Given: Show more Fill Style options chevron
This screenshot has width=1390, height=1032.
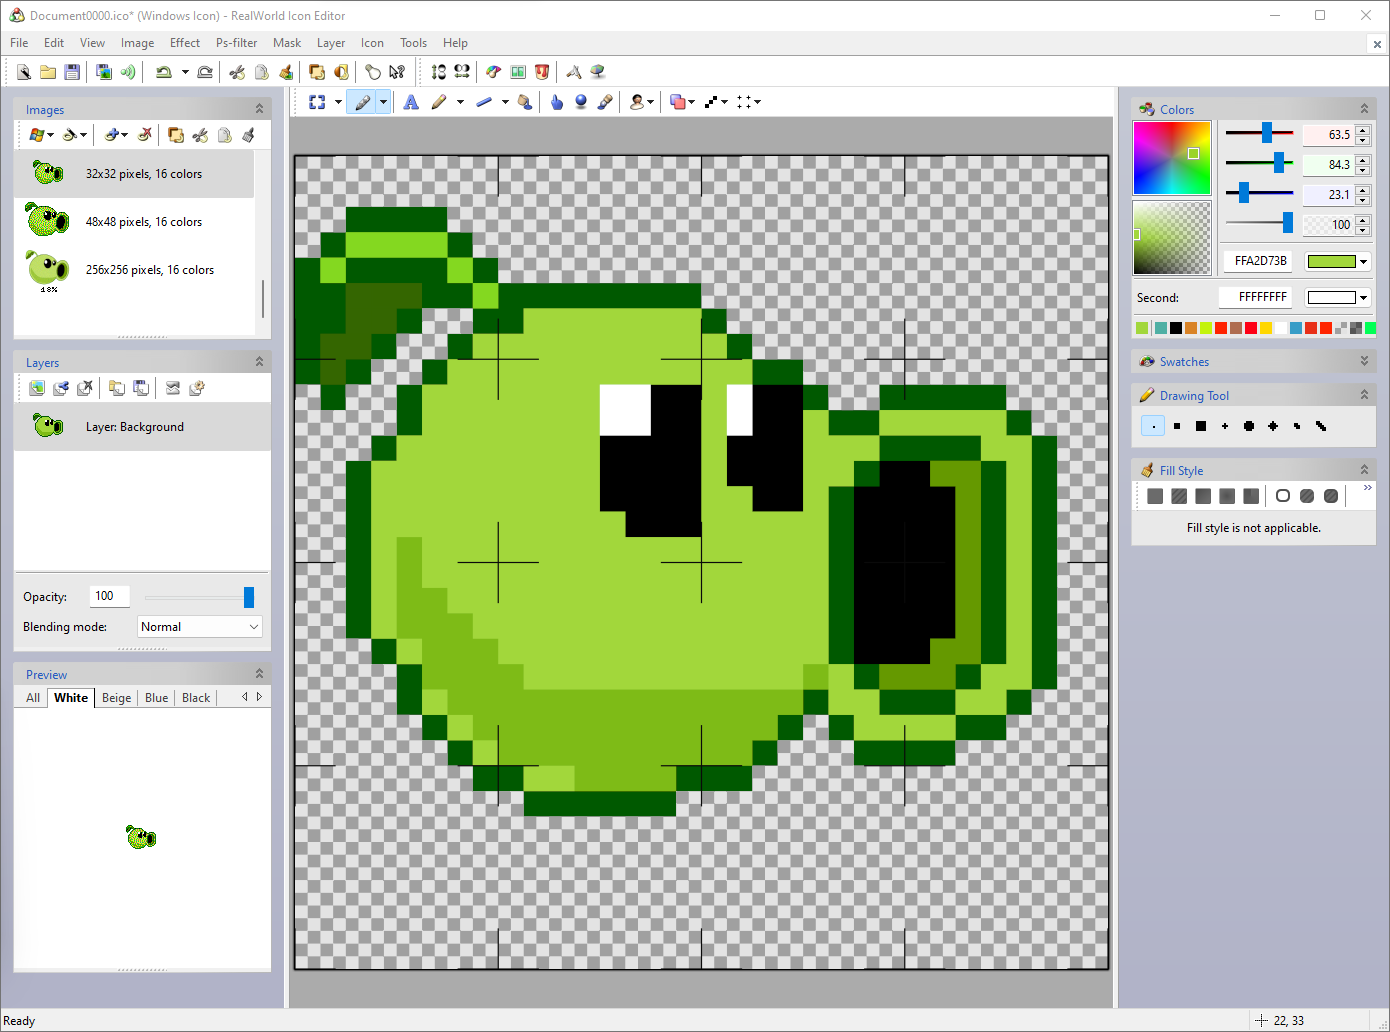Looking at the screenshot, I should coord(1367,488).
